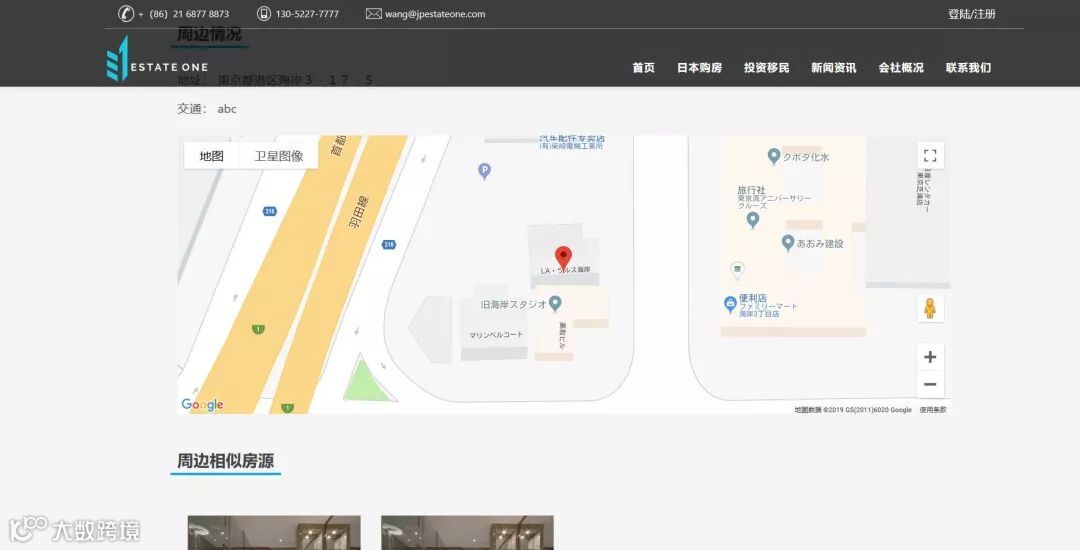Click the route 316 badge near 羽田線
This screenshot has height=550, width=1080.
(x=389, y=244)
